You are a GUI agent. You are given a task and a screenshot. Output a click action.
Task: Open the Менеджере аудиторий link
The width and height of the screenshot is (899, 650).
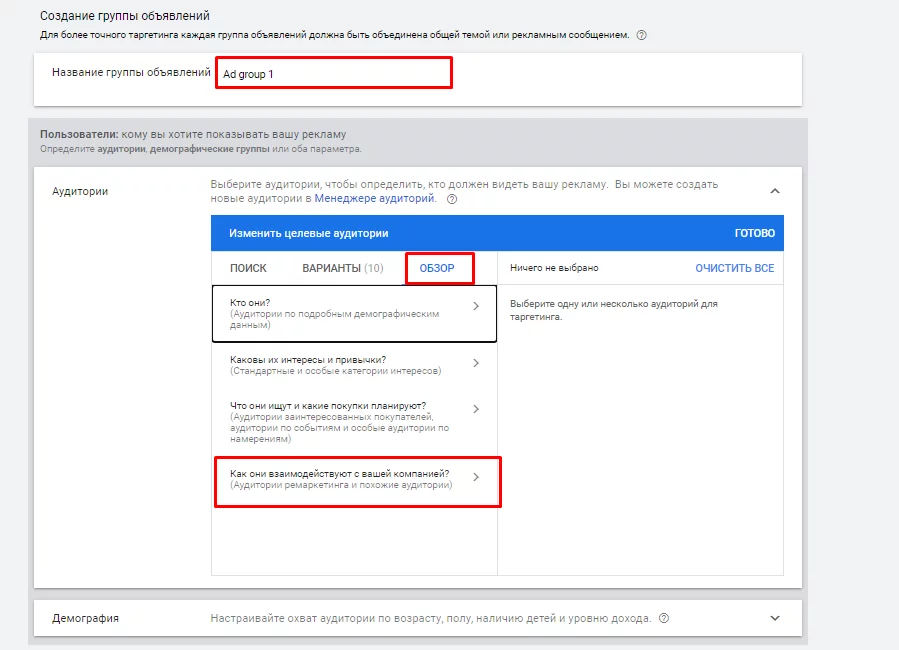pos(374,198)
